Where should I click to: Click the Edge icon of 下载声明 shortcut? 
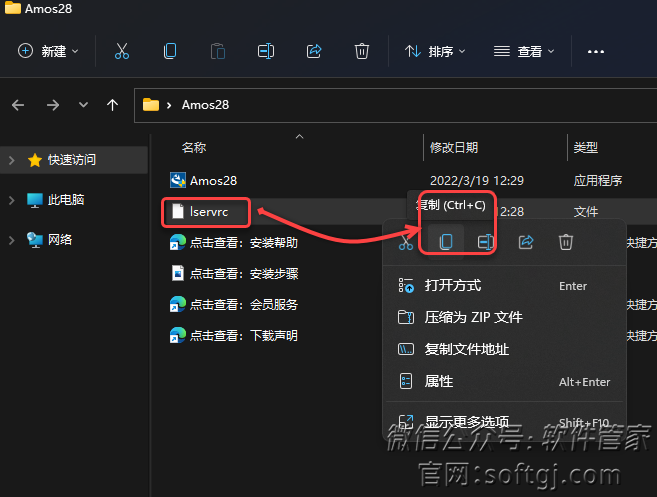click(178, 335)
